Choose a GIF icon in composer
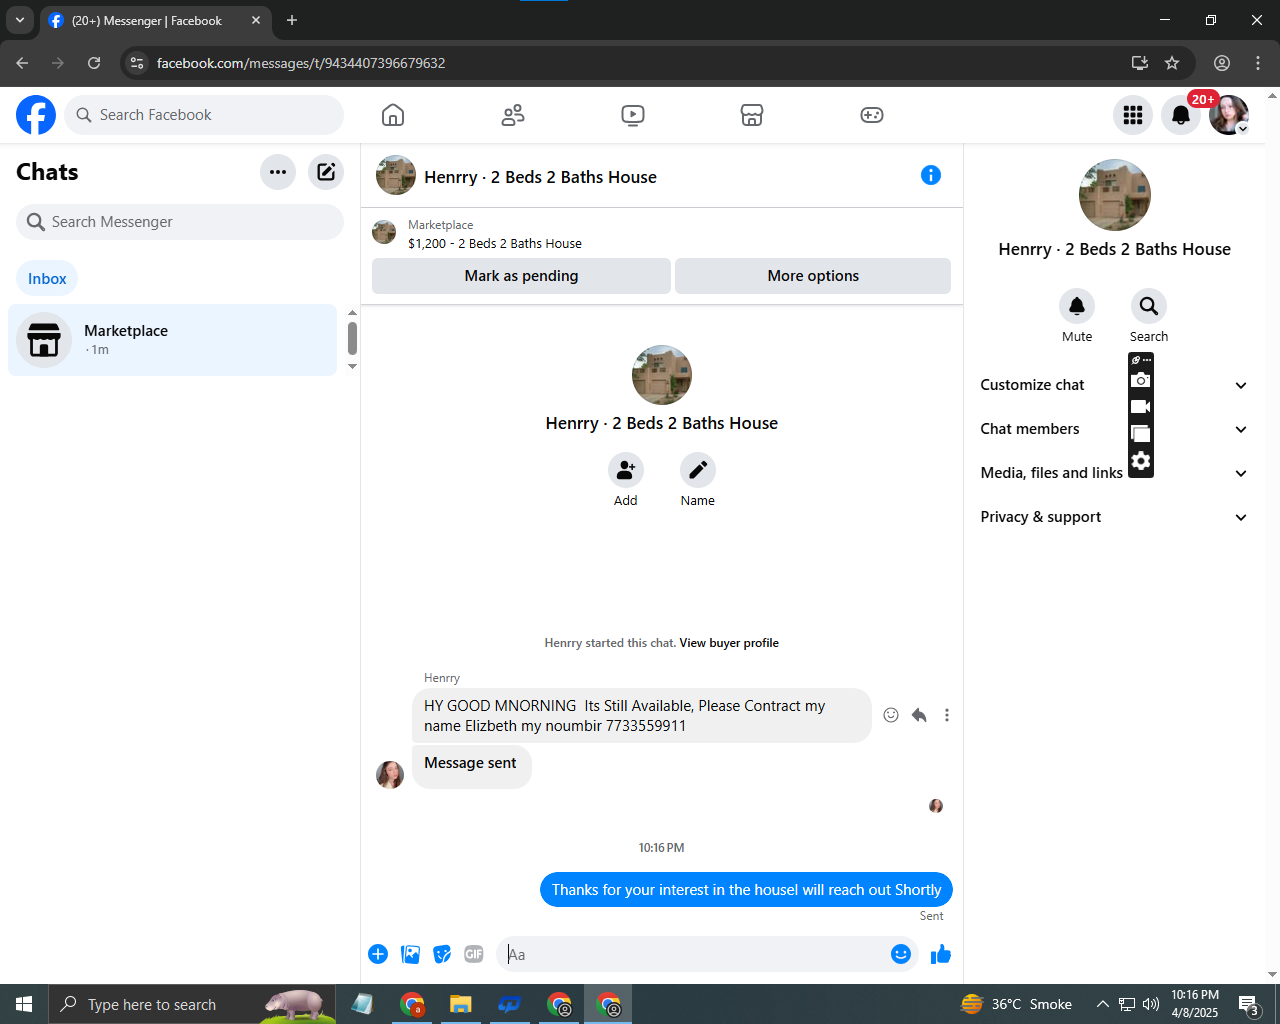This screenshot has width=1280, height=1024. point(474,954)
